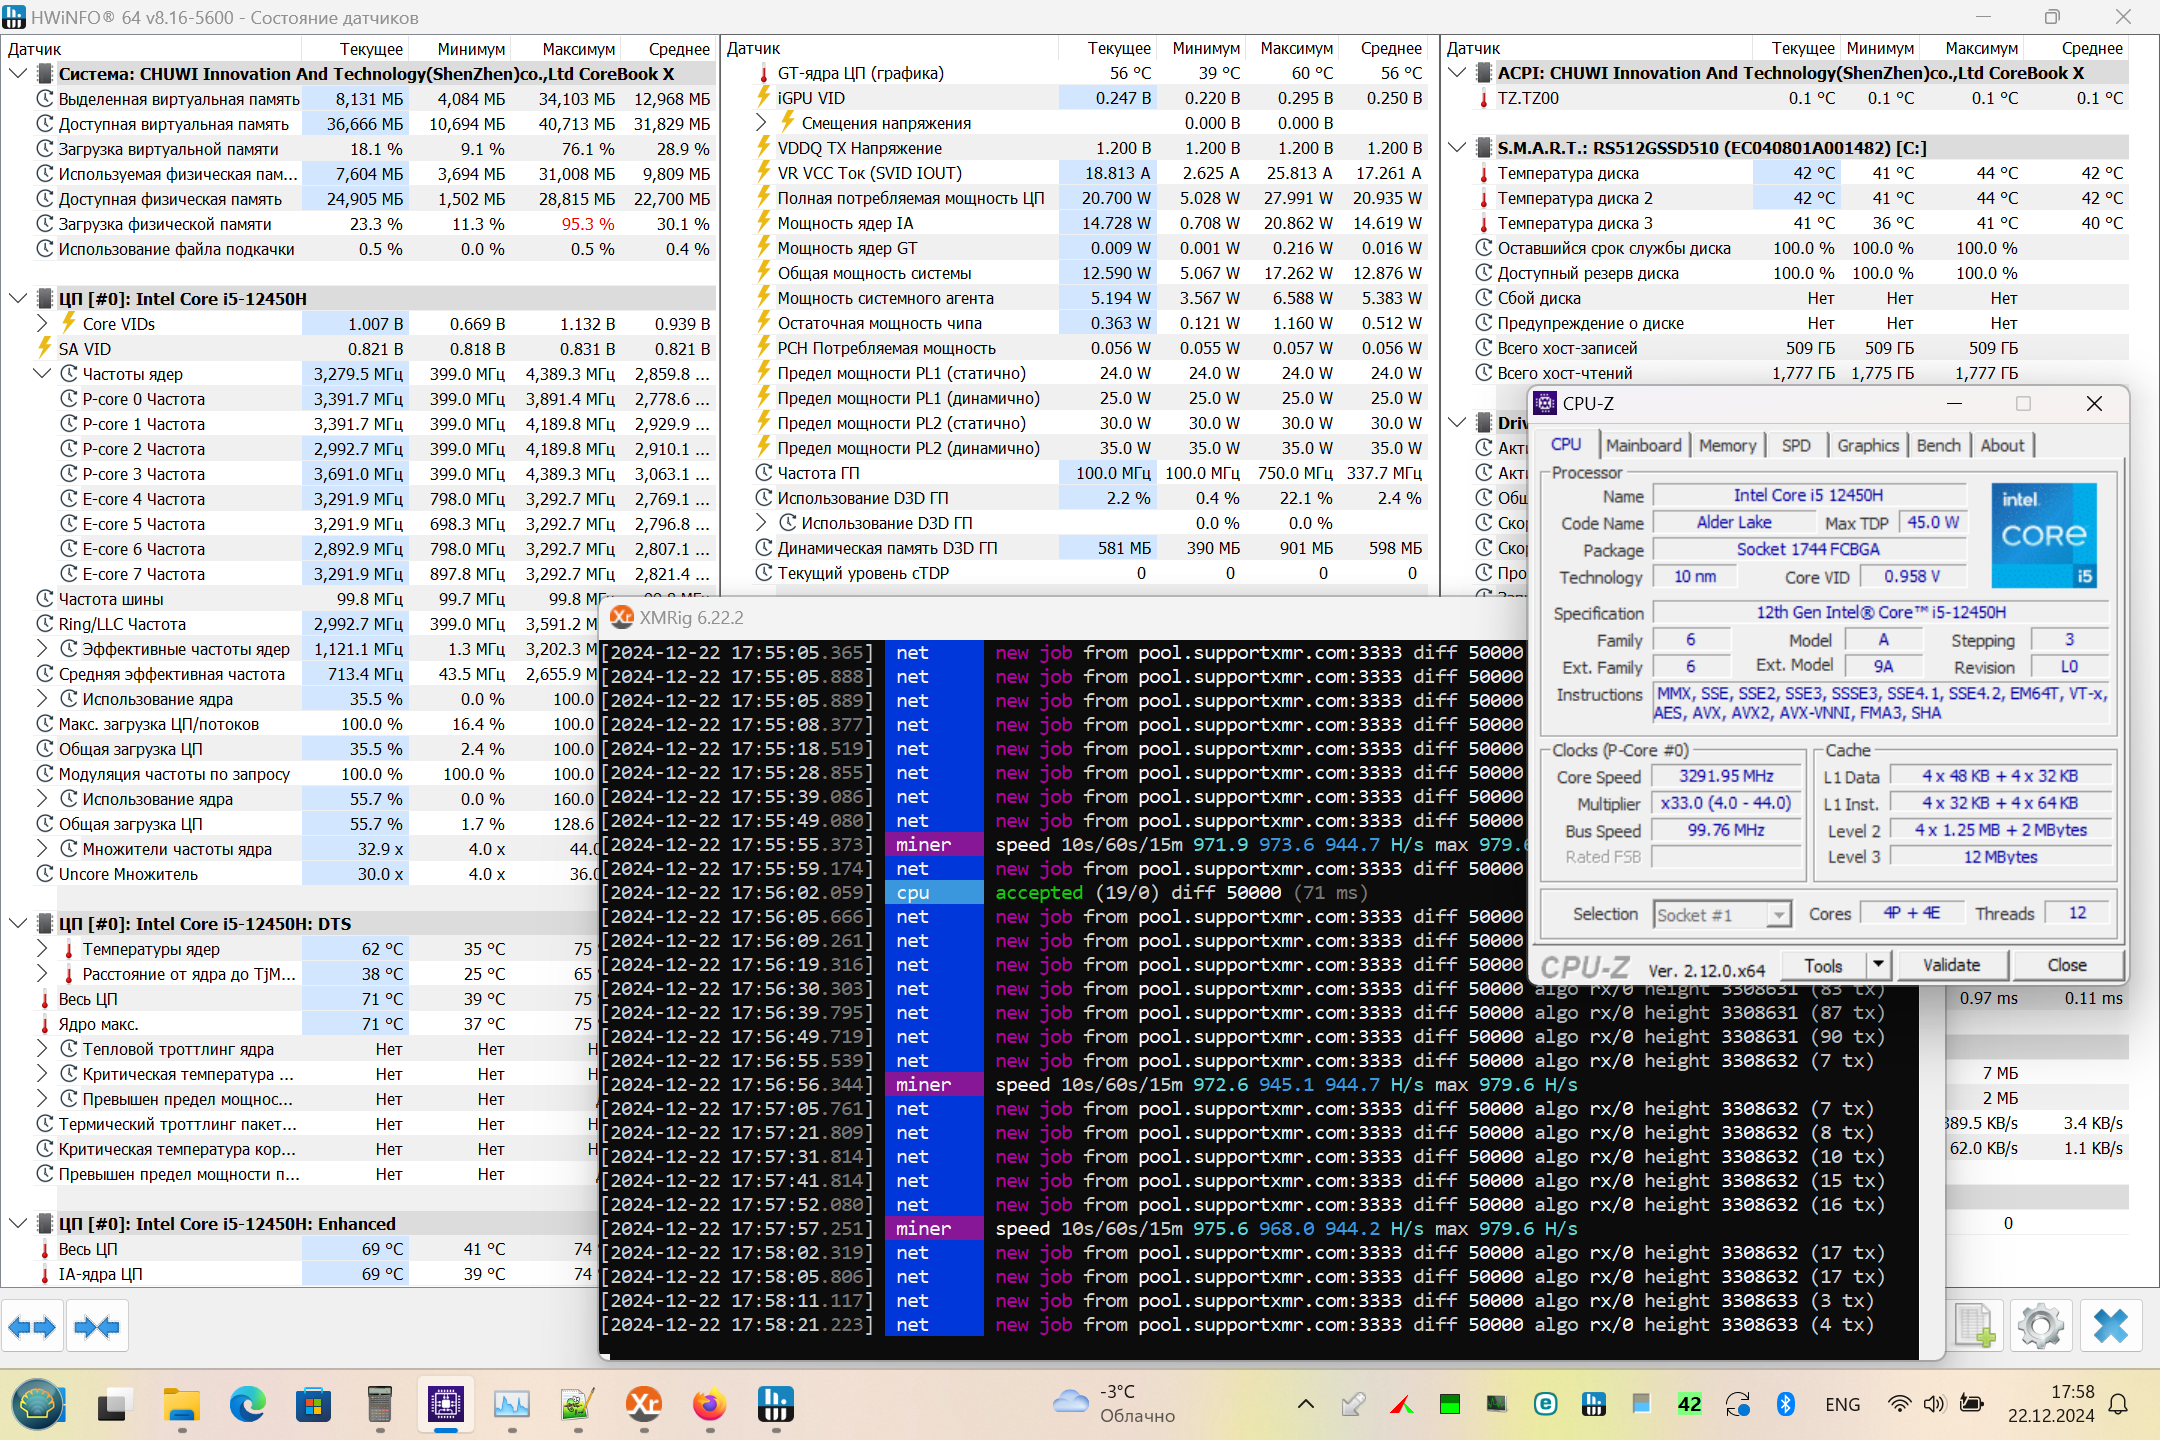The width and height of the screenshot is (2160, 1440).
Task: Click the collapse columns inward-arrows icon
Action: point(97,1328)
